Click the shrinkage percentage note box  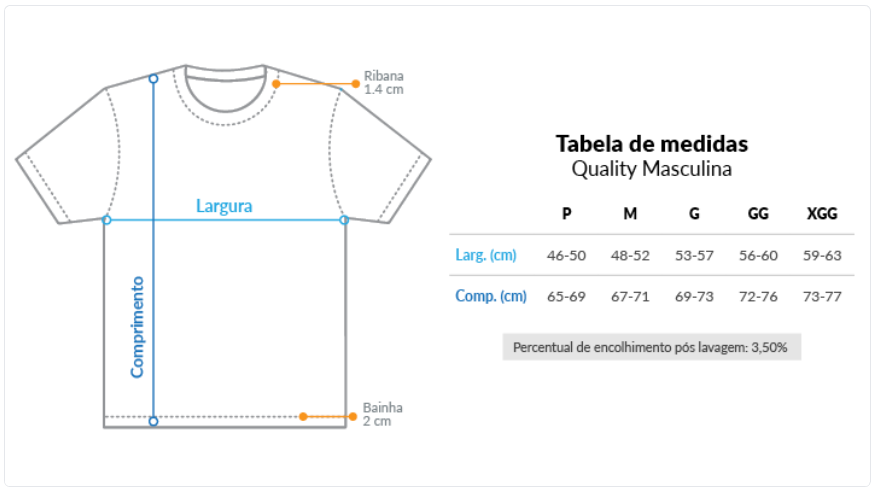coord(652,347)
